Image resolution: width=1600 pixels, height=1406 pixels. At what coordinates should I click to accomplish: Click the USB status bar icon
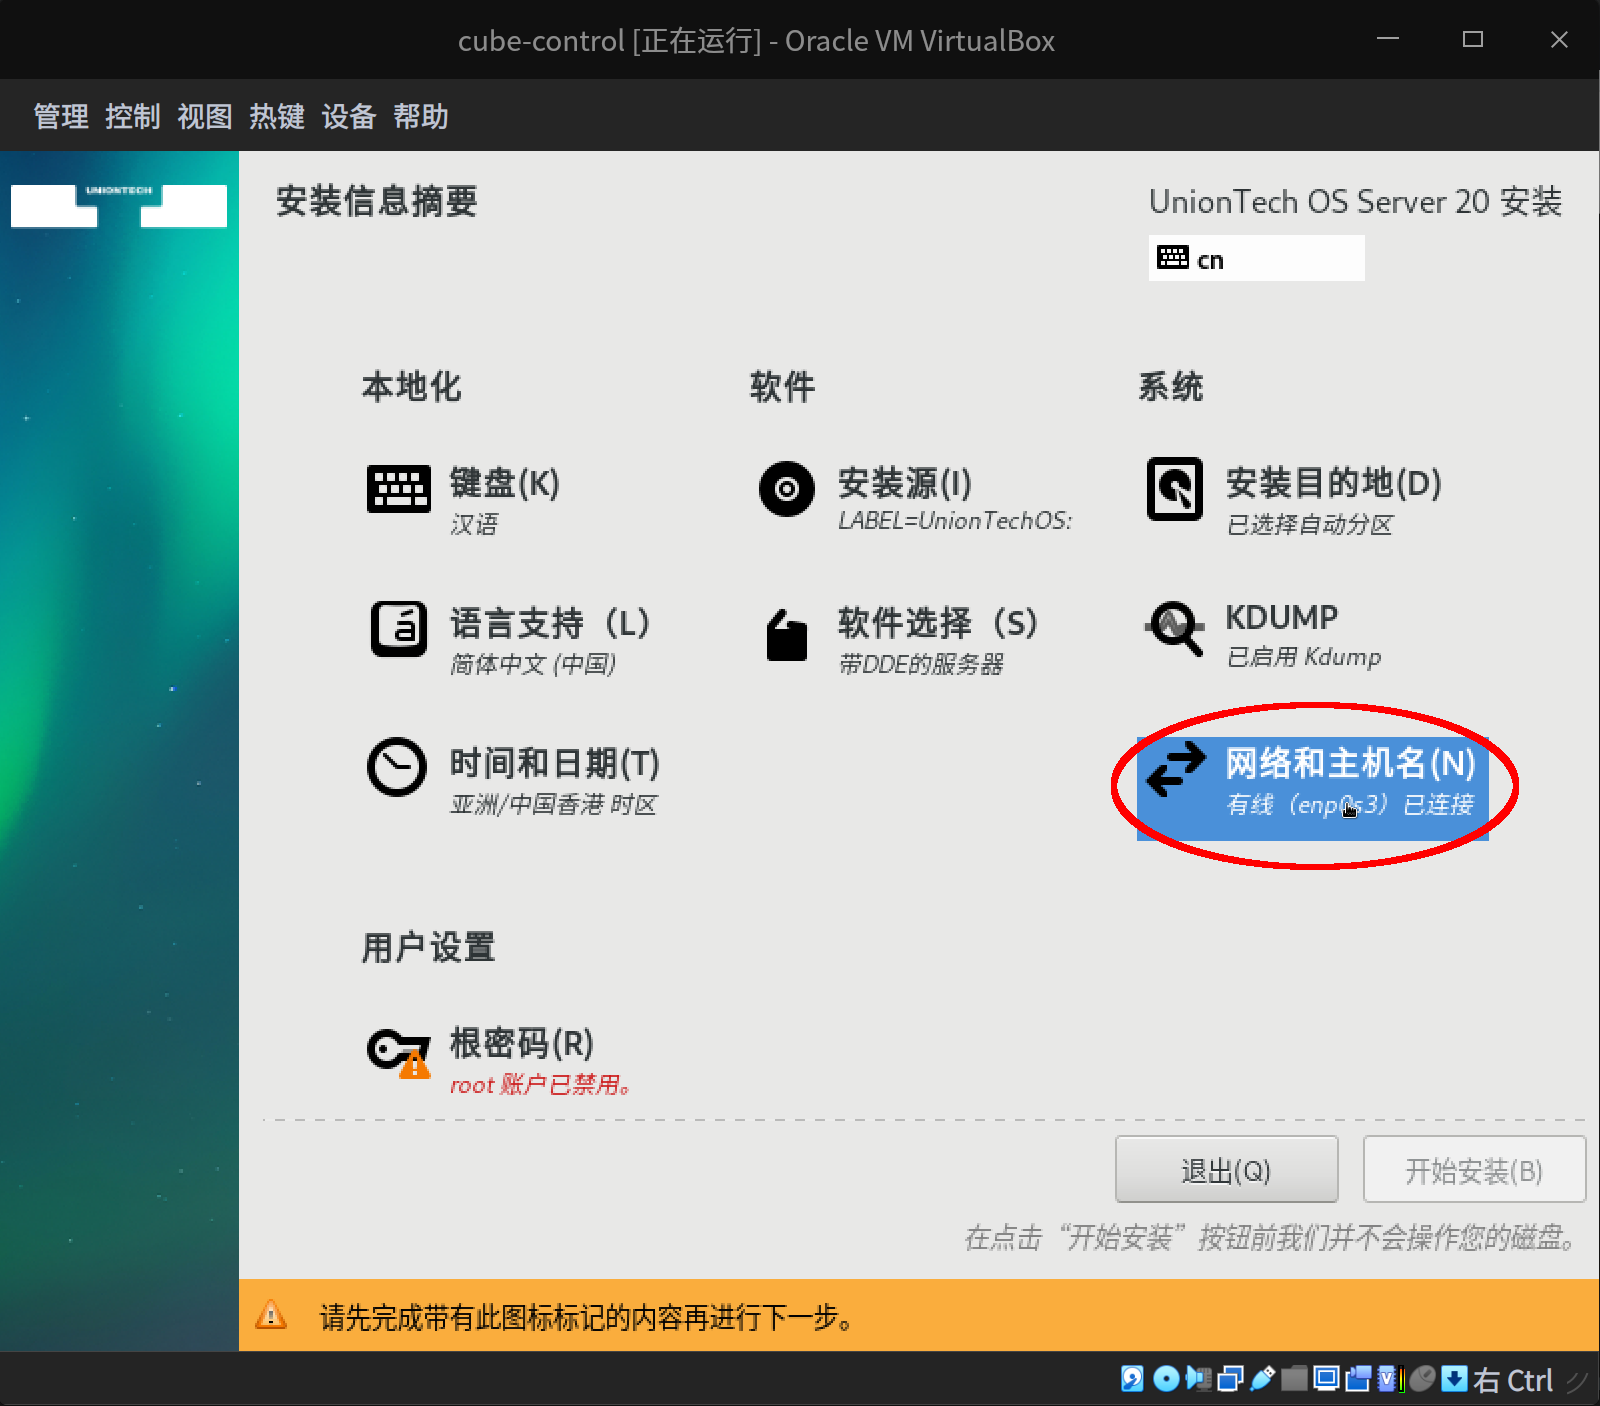1262,1380
